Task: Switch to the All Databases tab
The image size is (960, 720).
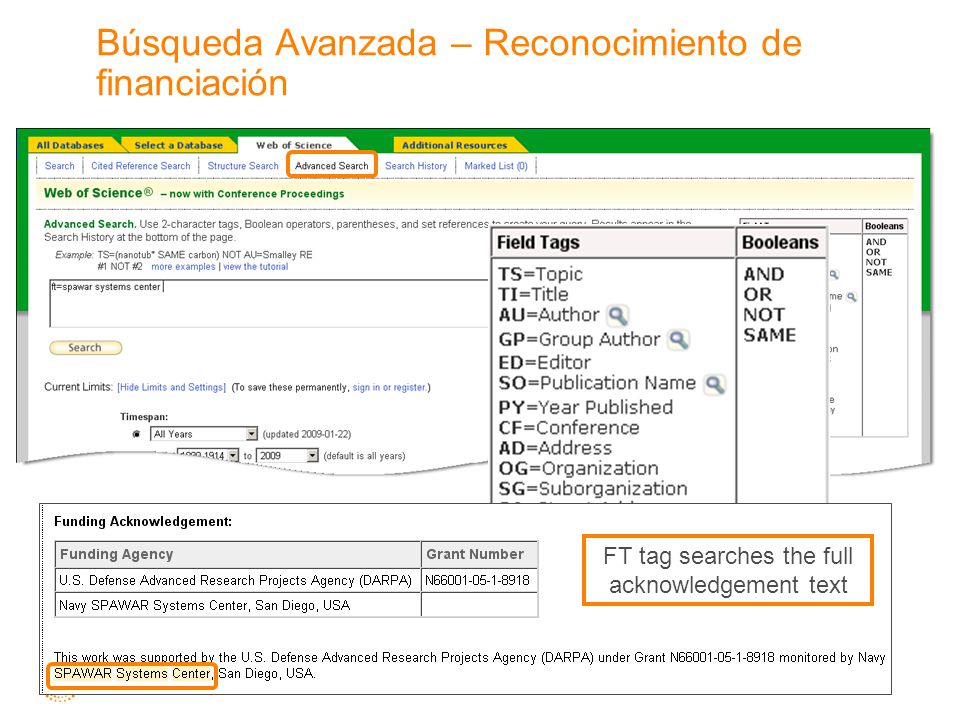Action: pyautogui.click(x=70, y=145)
